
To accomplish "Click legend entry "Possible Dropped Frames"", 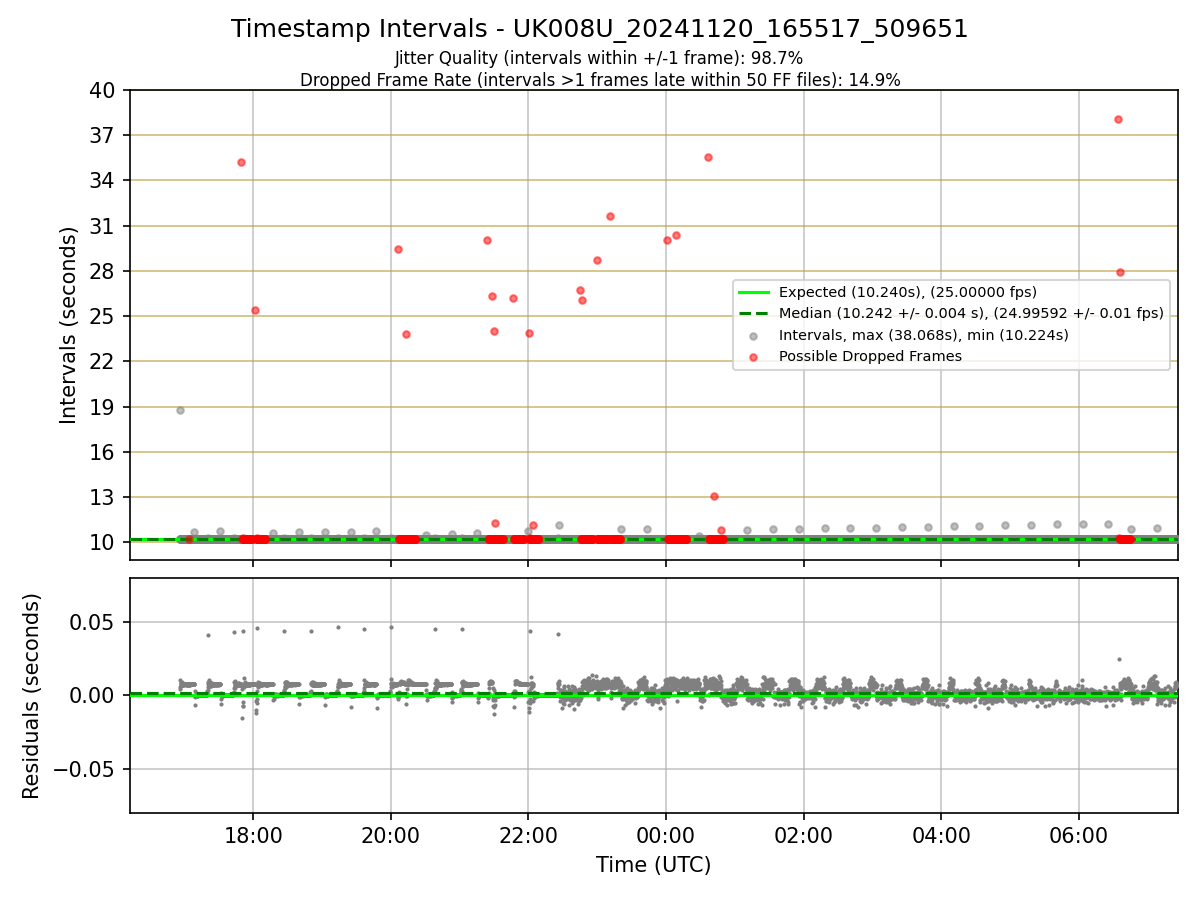I will [x=870, y=356].
